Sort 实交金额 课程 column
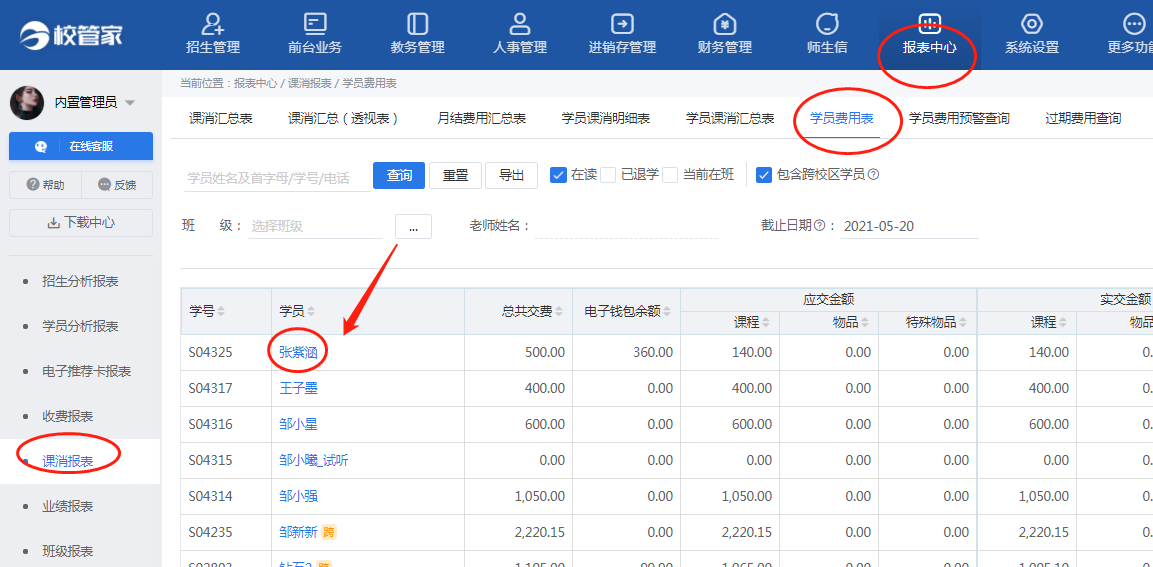The width and height of the screenshot is (1153, 567). (x=1062, y=322)
